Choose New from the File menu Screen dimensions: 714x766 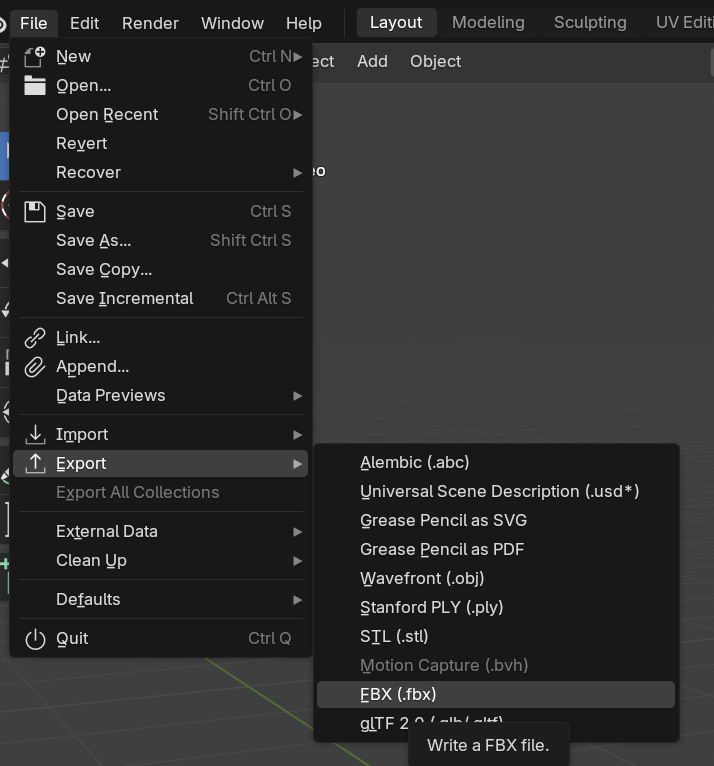coord(161,57)
